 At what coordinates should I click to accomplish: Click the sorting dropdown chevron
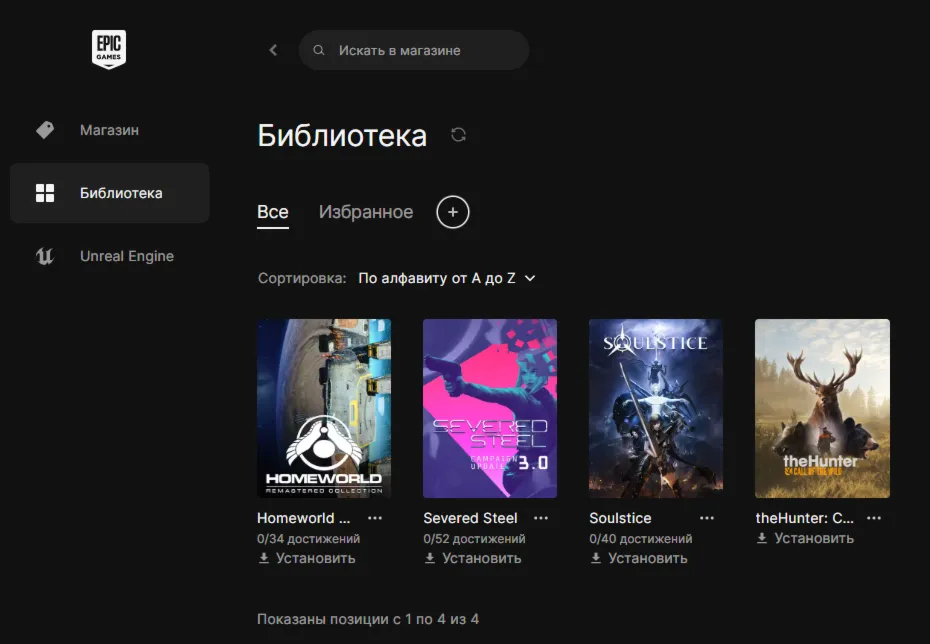(x=530, y=278)
